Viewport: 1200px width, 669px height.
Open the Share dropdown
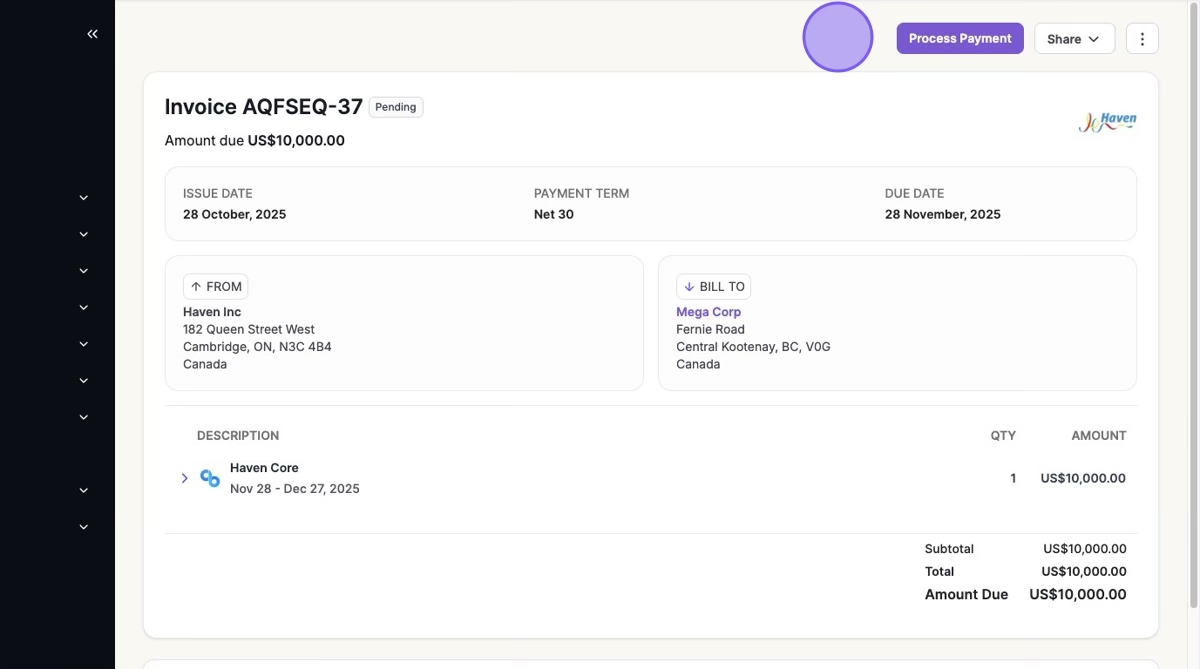(1074, 39)
